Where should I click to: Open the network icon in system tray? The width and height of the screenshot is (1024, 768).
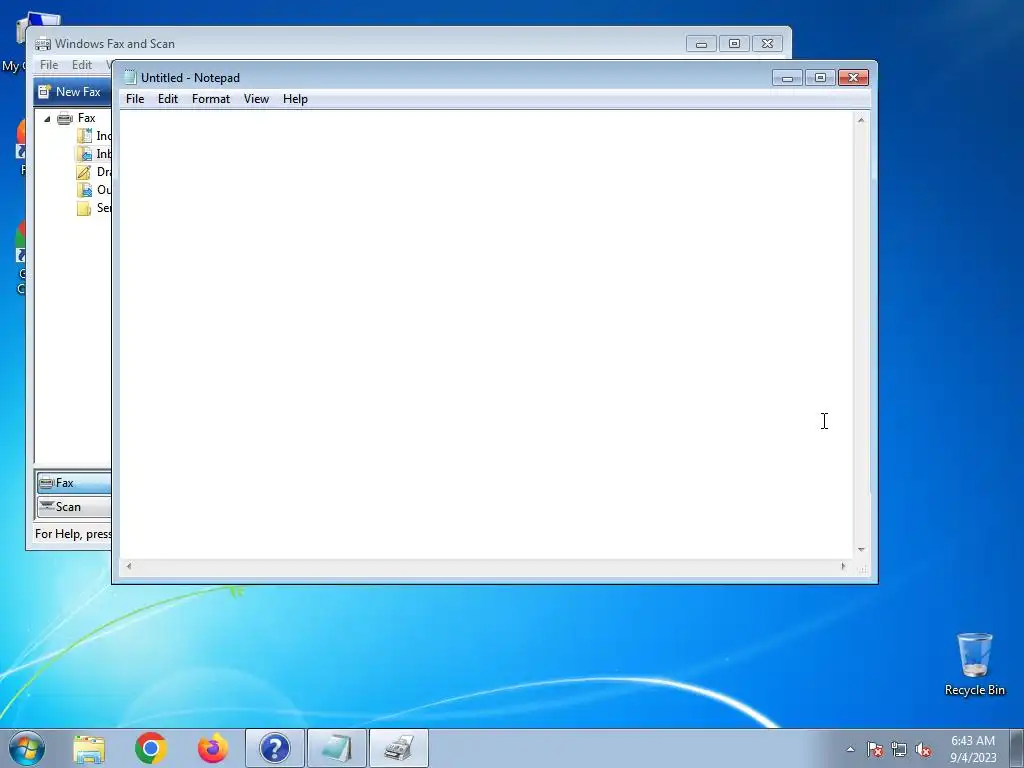point(899,749)
